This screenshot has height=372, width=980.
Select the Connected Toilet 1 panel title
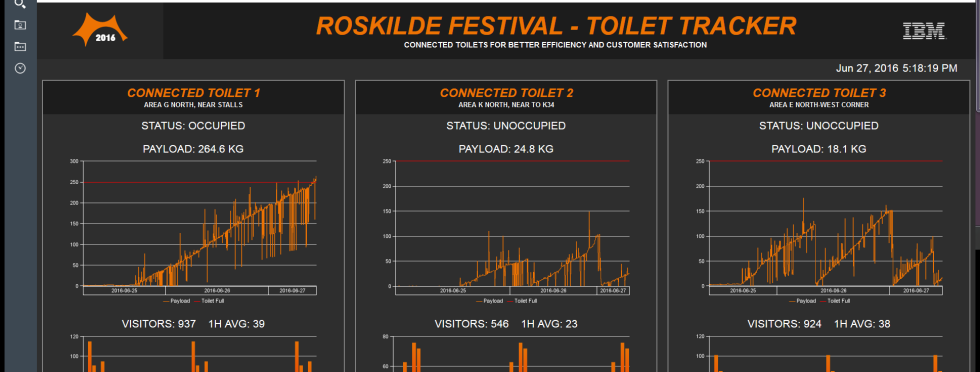(193, 93)
